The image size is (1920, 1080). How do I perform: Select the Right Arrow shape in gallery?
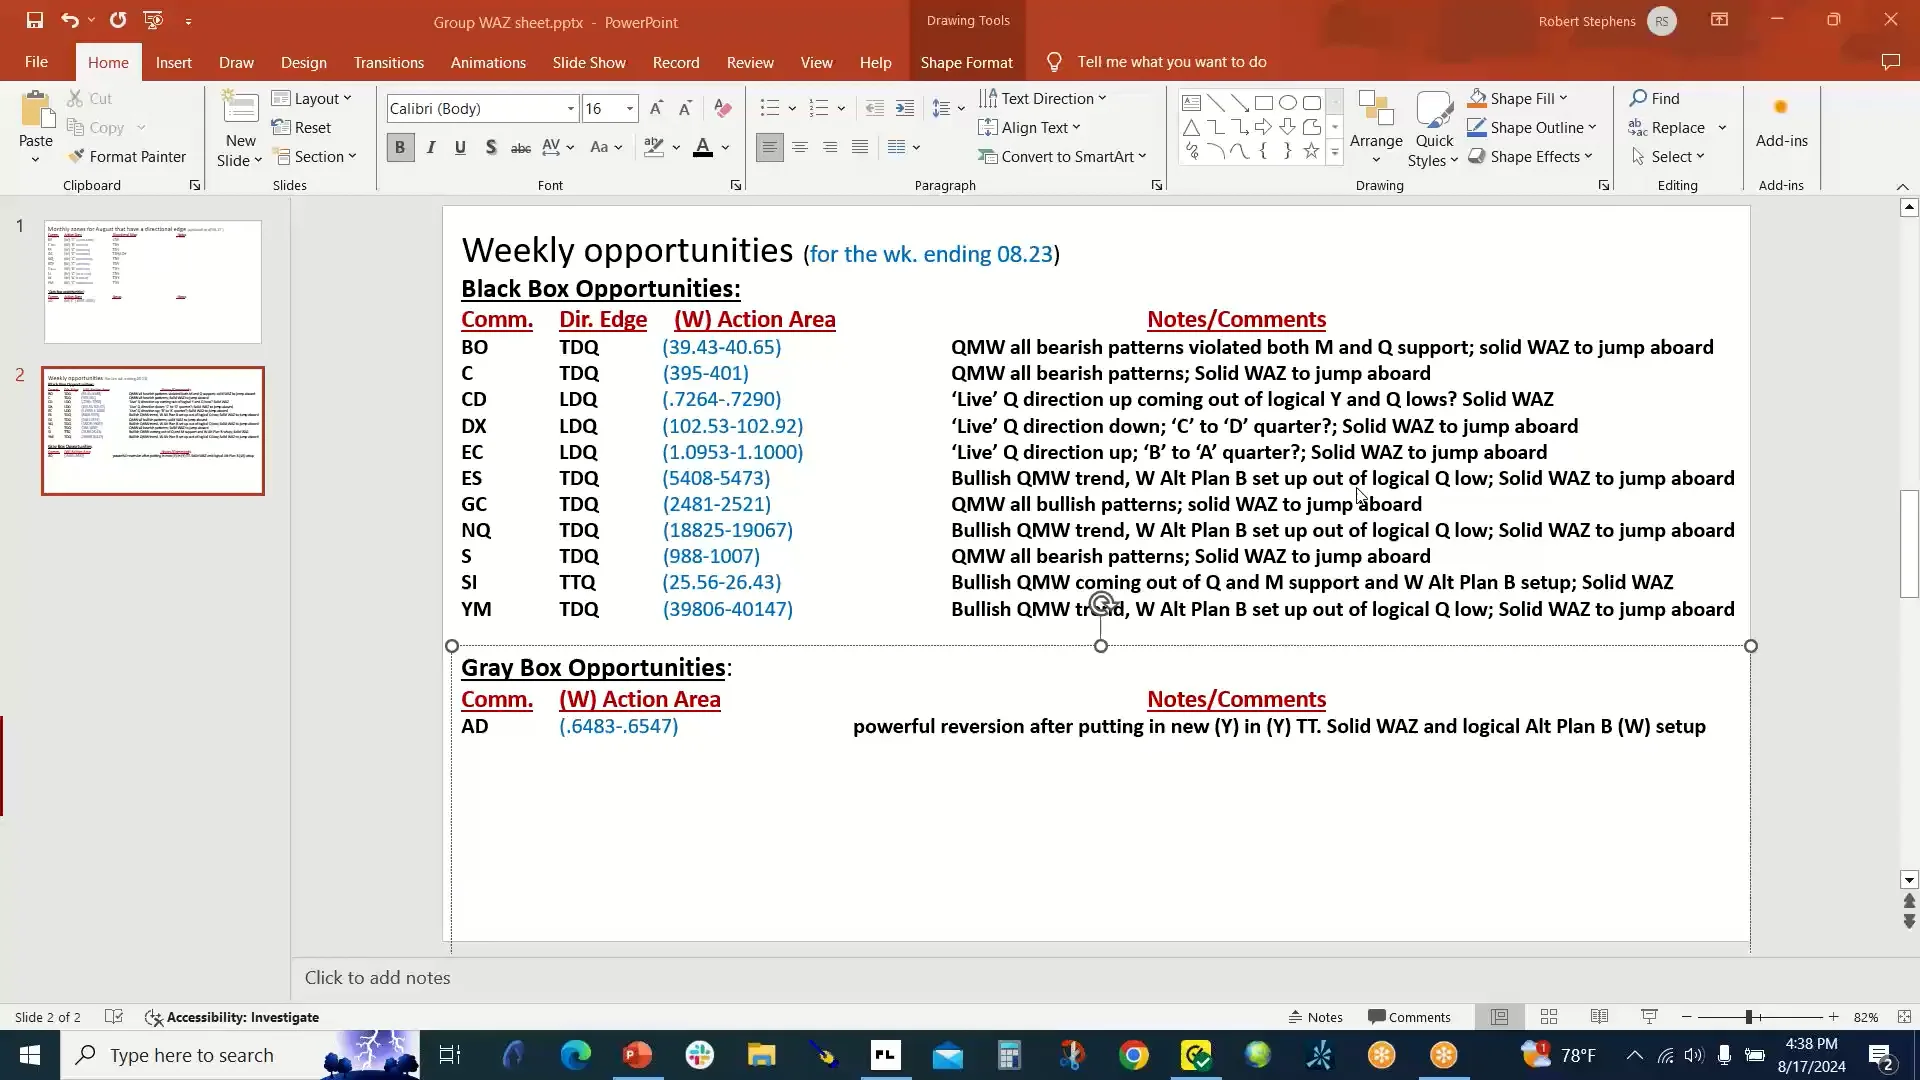pos(1264,127)
